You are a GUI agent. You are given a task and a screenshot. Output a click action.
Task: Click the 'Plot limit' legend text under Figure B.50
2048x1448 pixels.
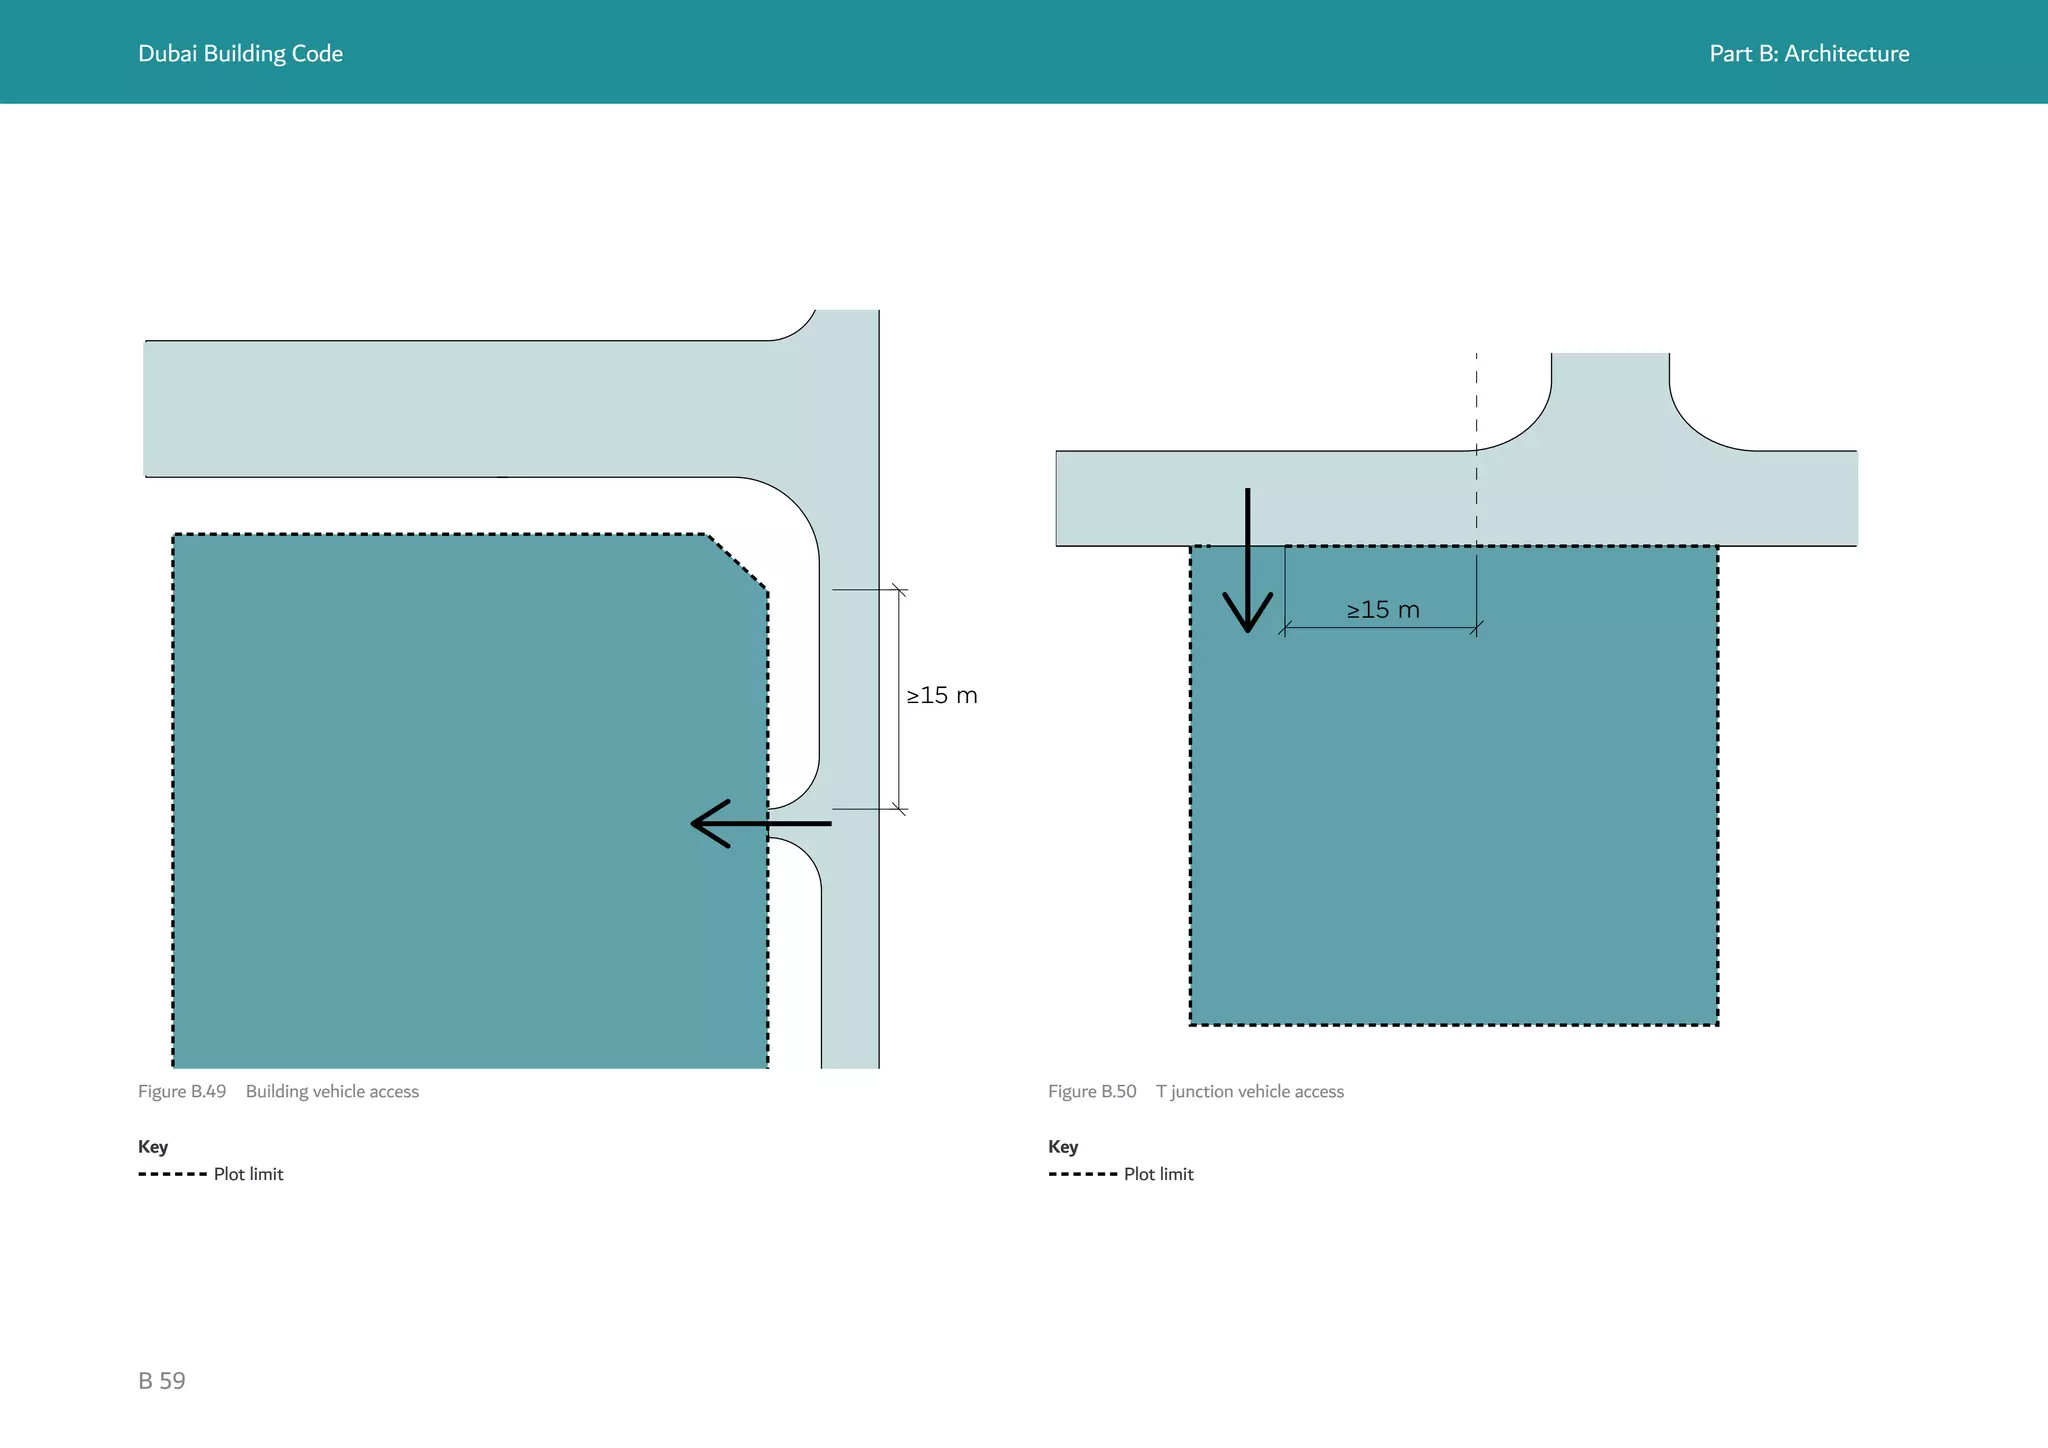click(1158, 1174)
